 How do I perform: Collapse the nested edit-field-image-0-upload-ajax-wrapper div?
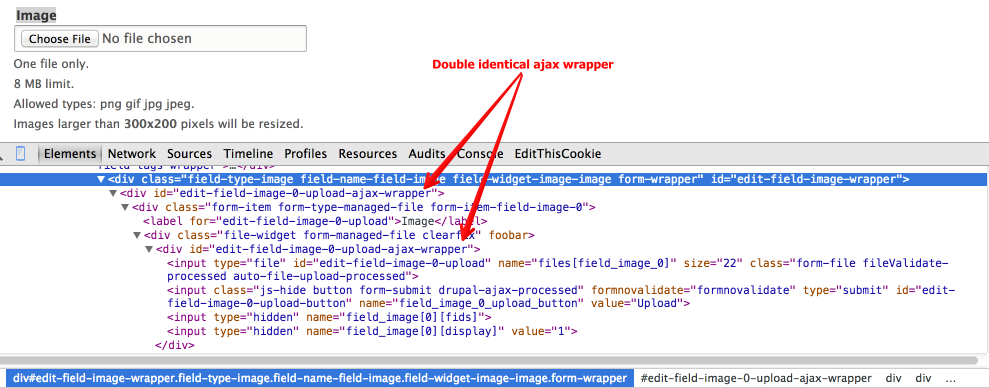[149, 249]
